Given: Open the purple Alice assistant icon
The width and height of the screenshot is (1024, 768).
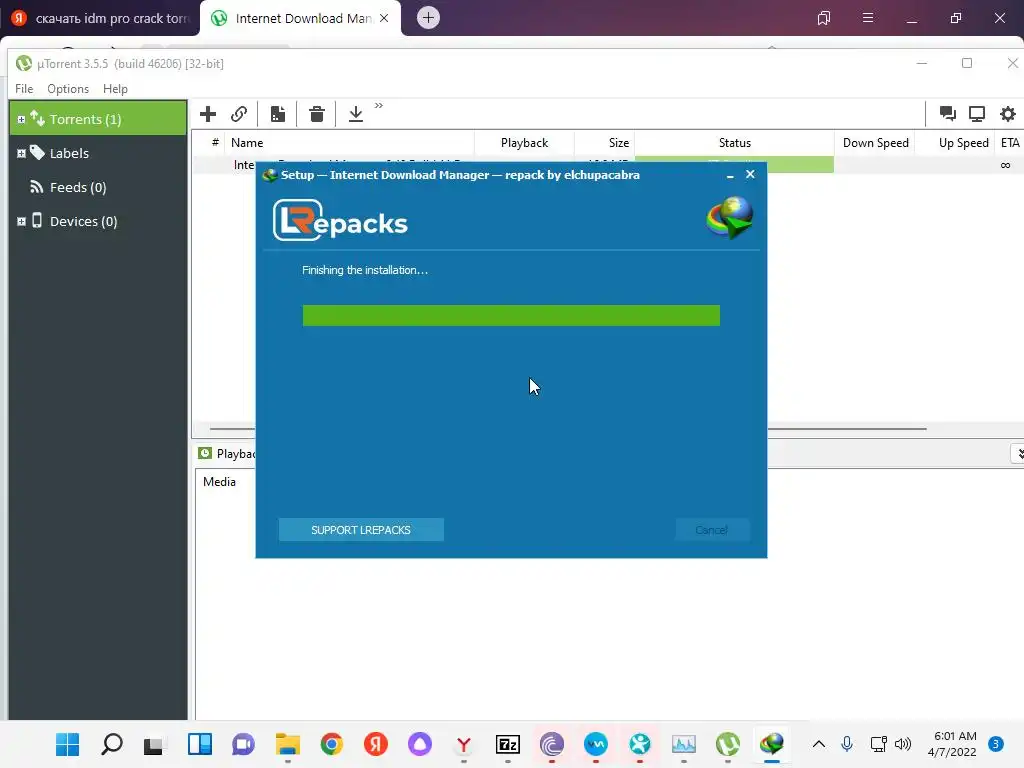Looking at the screenshot, I should click(420, 744).
